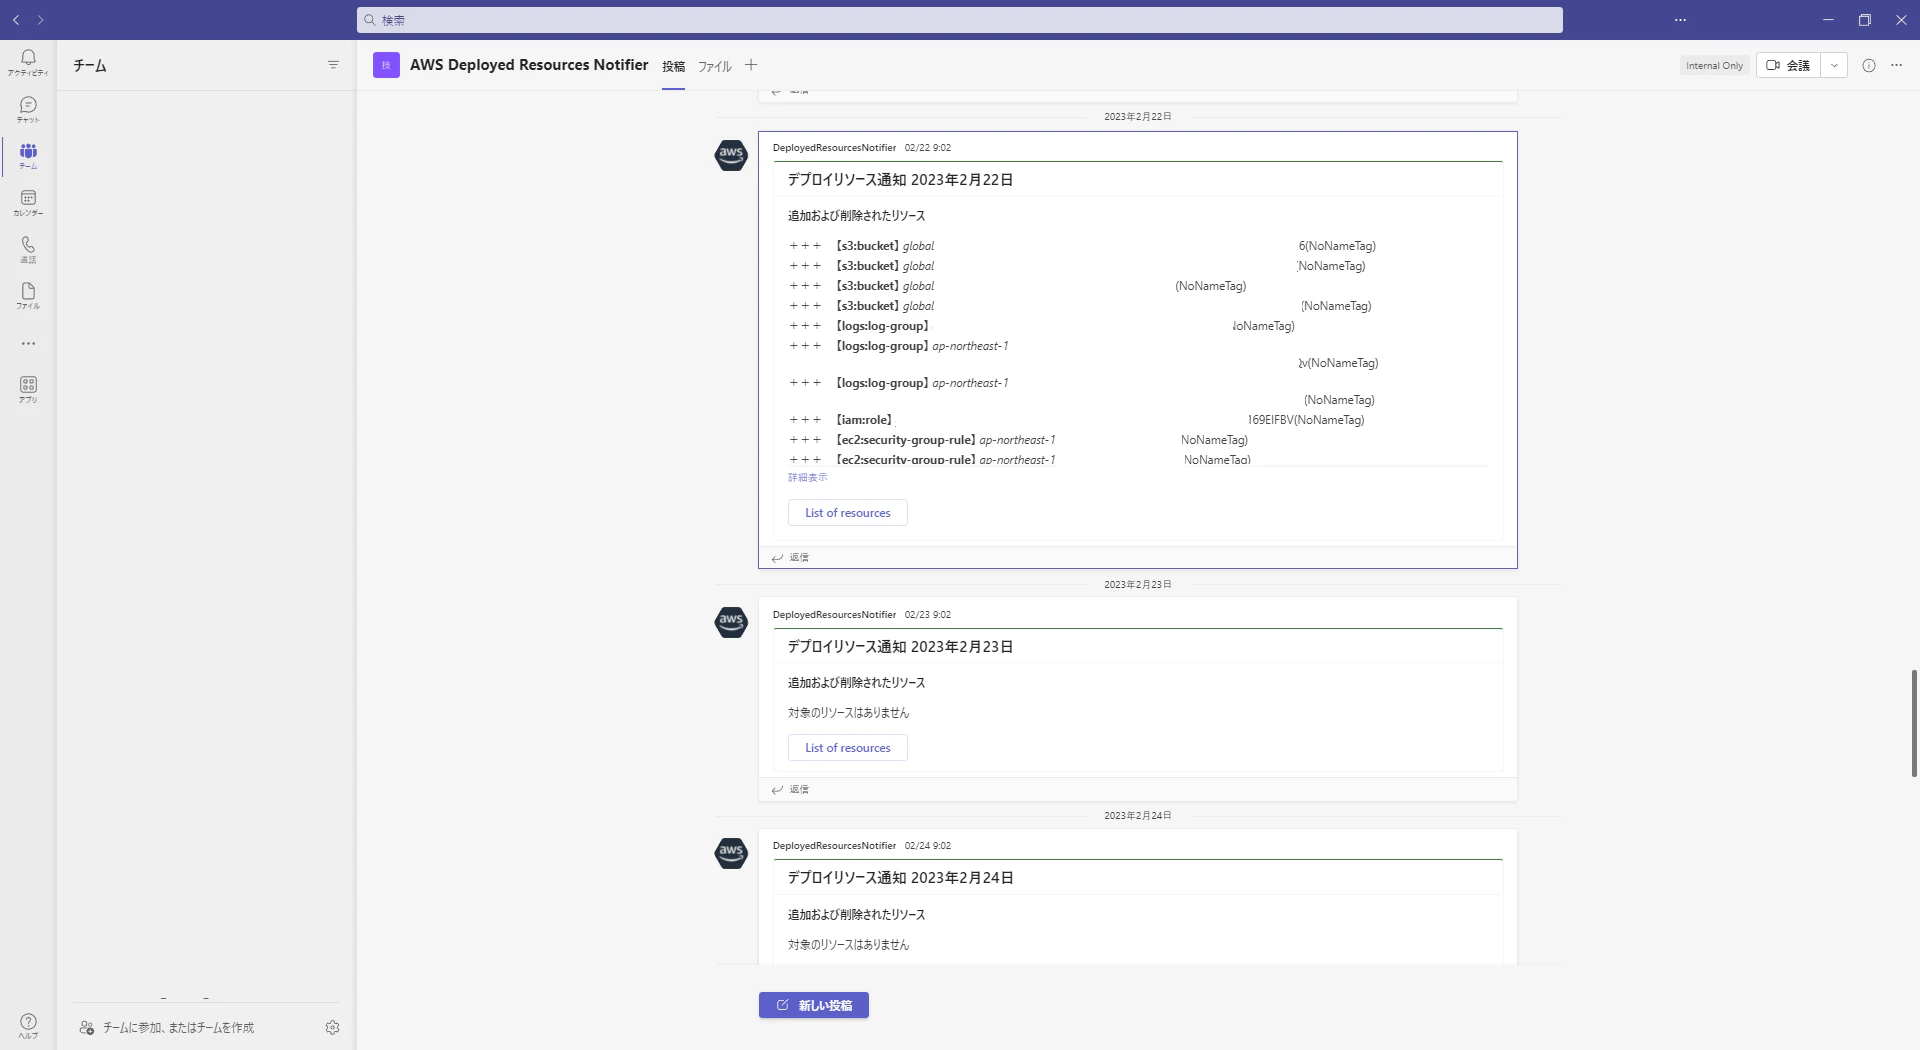Click the 02/23 9:02 timestamp
The image size is (1920, 1050).
[927, 615]
